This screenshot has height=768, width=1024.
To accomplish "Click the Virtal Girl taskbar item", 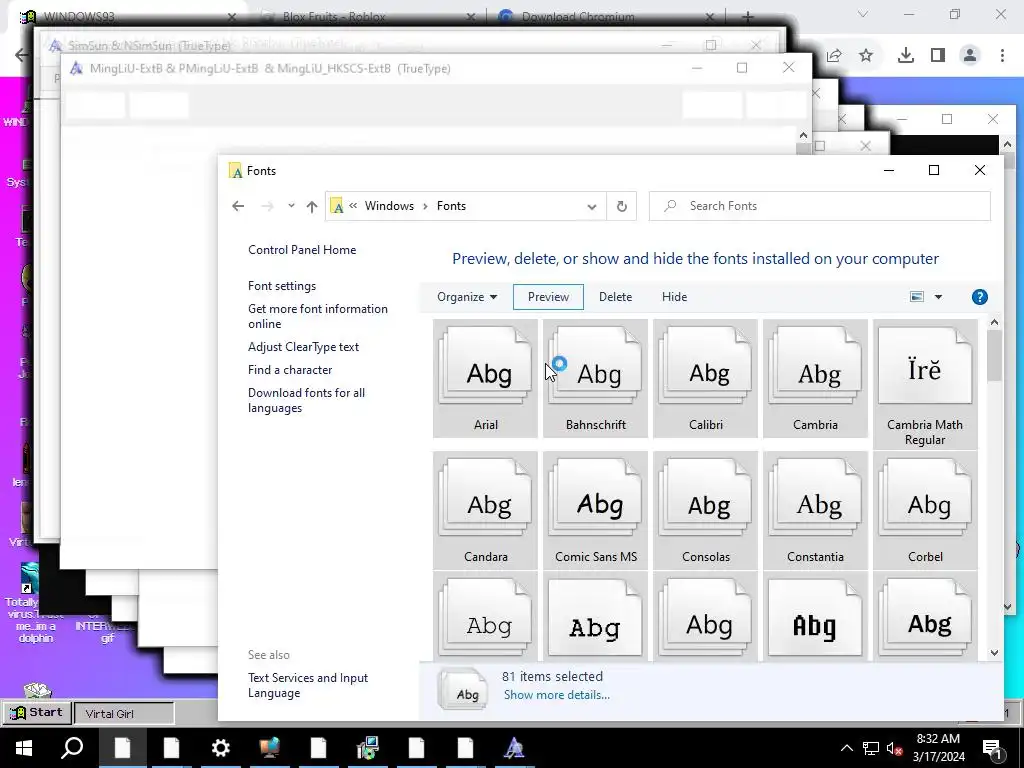I will (x=124, y=713).
